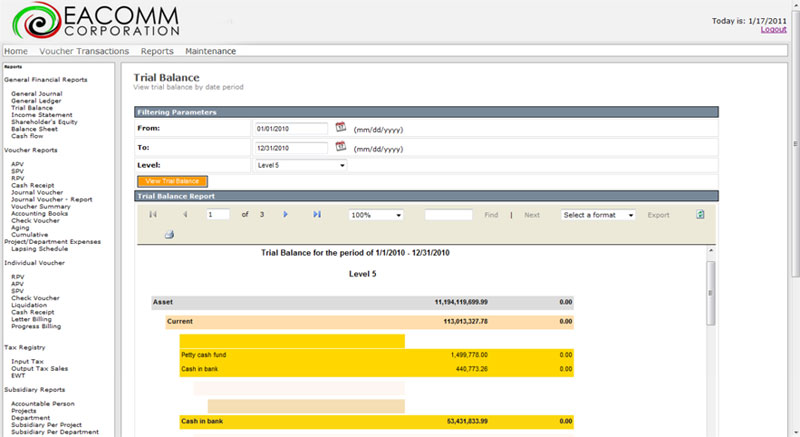Click the report search text field

[x=448, y=215]
